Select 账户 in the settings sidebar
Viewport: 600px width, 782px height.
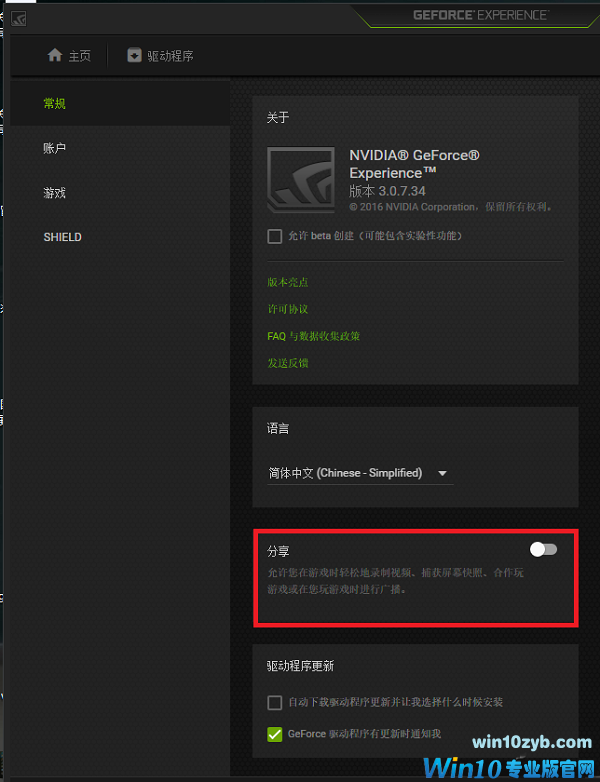pyautogui.click(x=120, y=148)
